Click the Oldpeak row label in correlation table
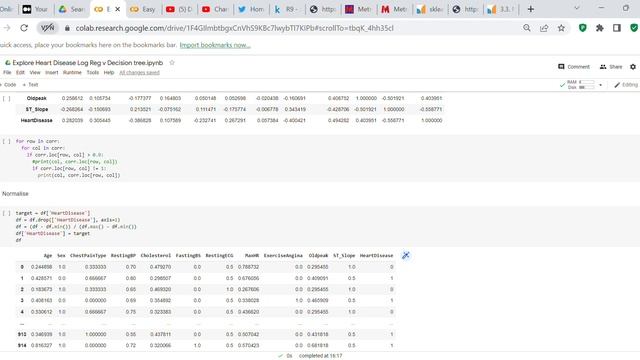 tap(36, 98)
